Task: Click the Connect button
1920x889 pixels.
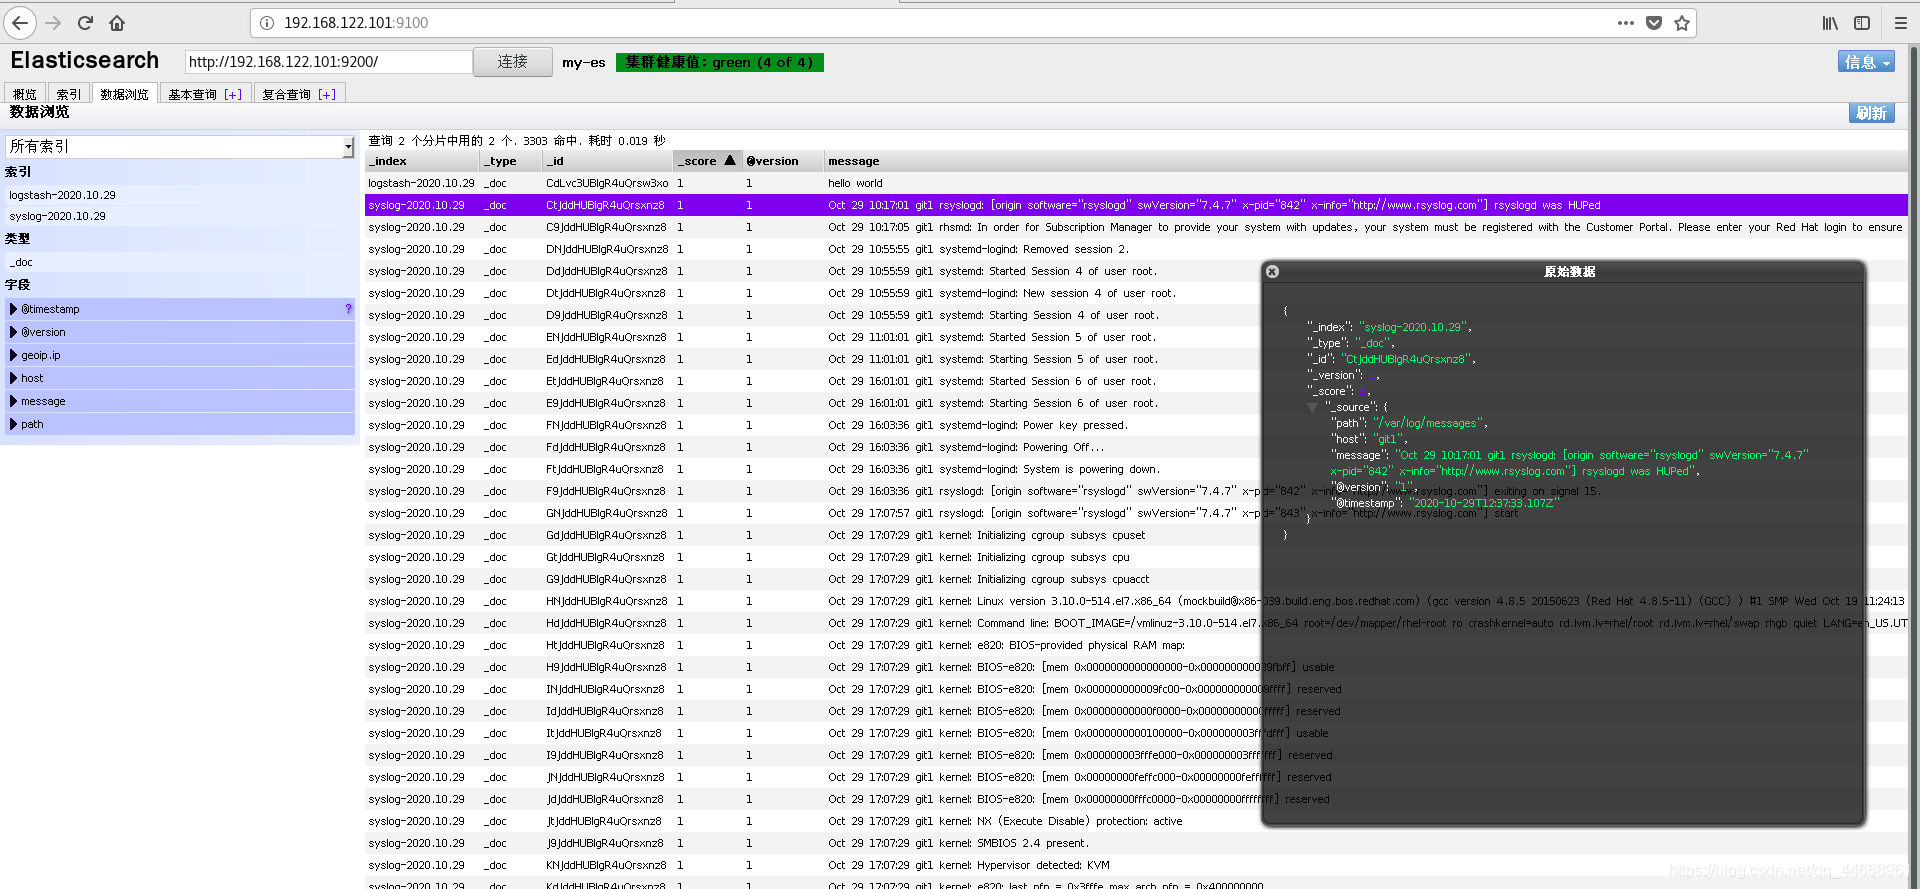Action: click(x=513, y=62)
